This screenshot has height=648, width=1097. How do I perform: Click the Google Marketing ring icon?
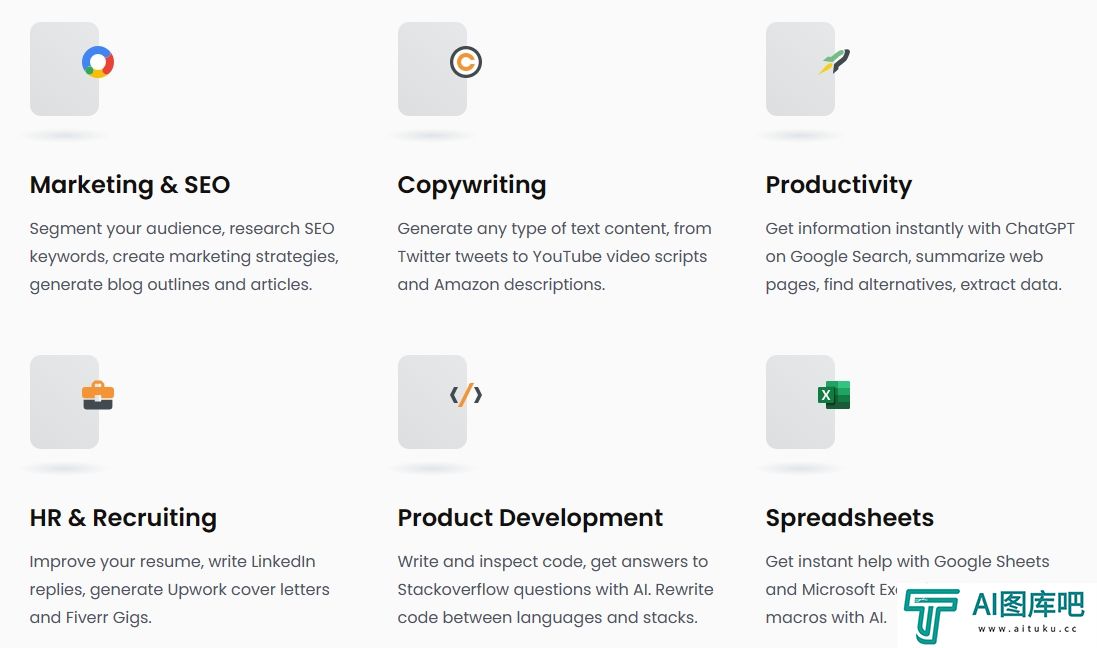[98, 62]
